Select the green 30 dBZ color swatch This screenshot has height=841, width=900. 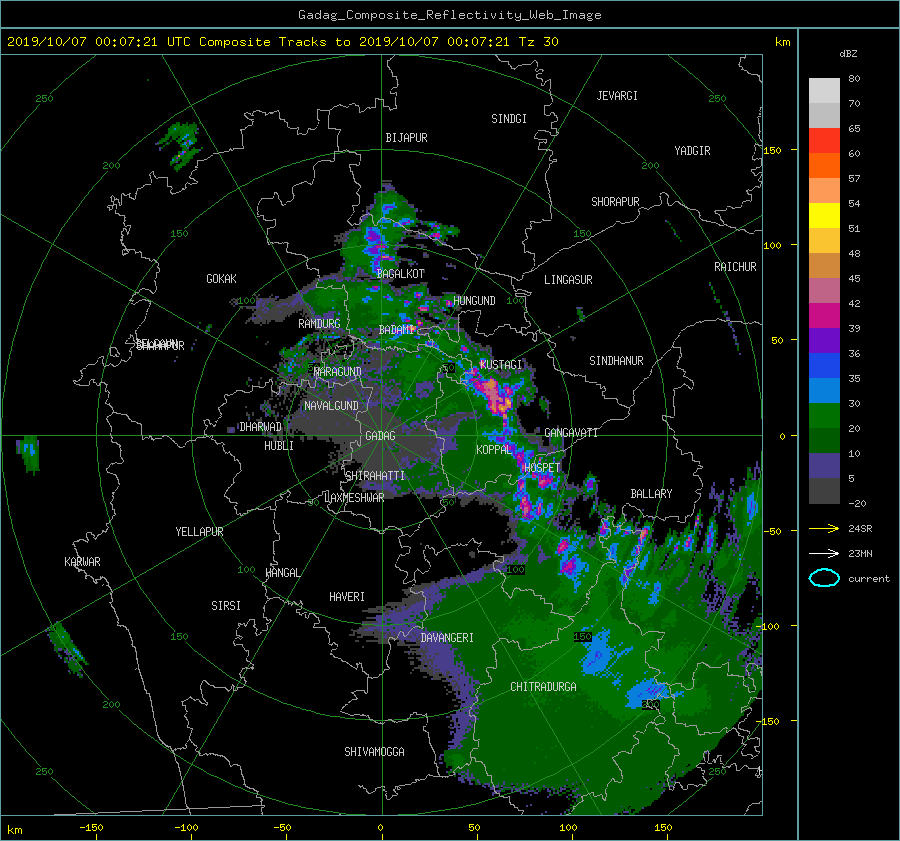click(x=824, y=415)
